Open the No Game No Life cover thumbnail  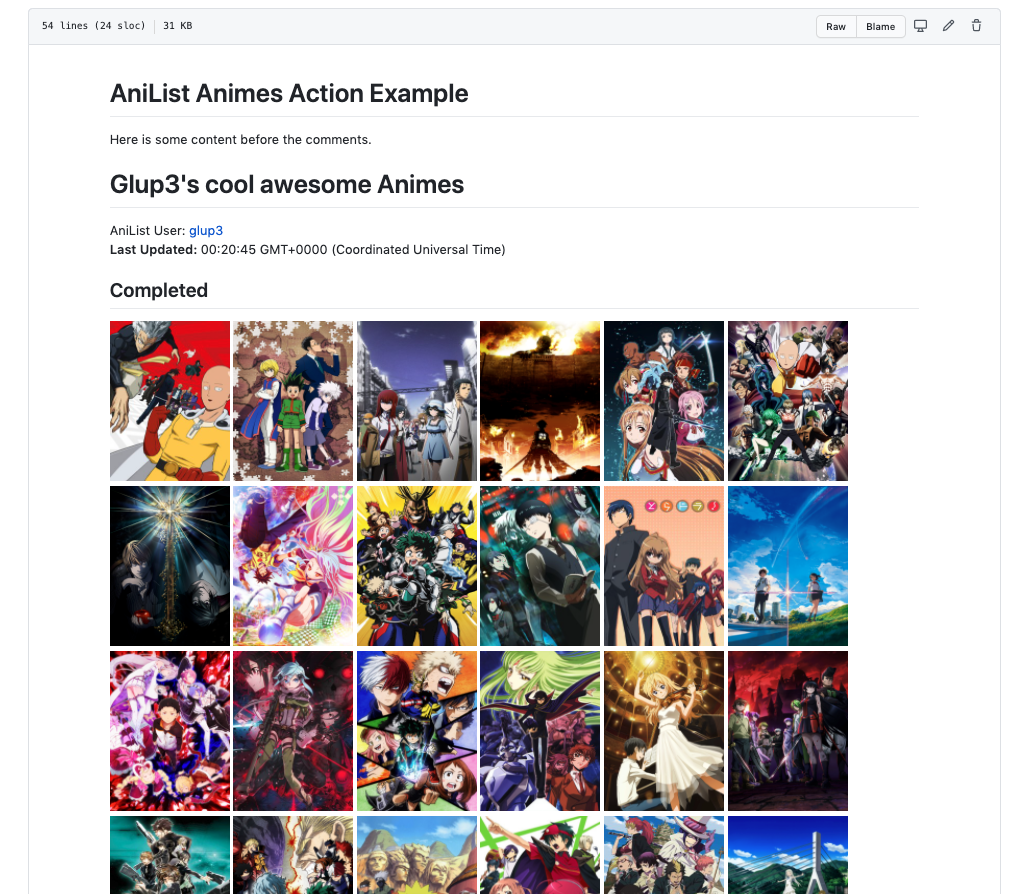[293, 566]
